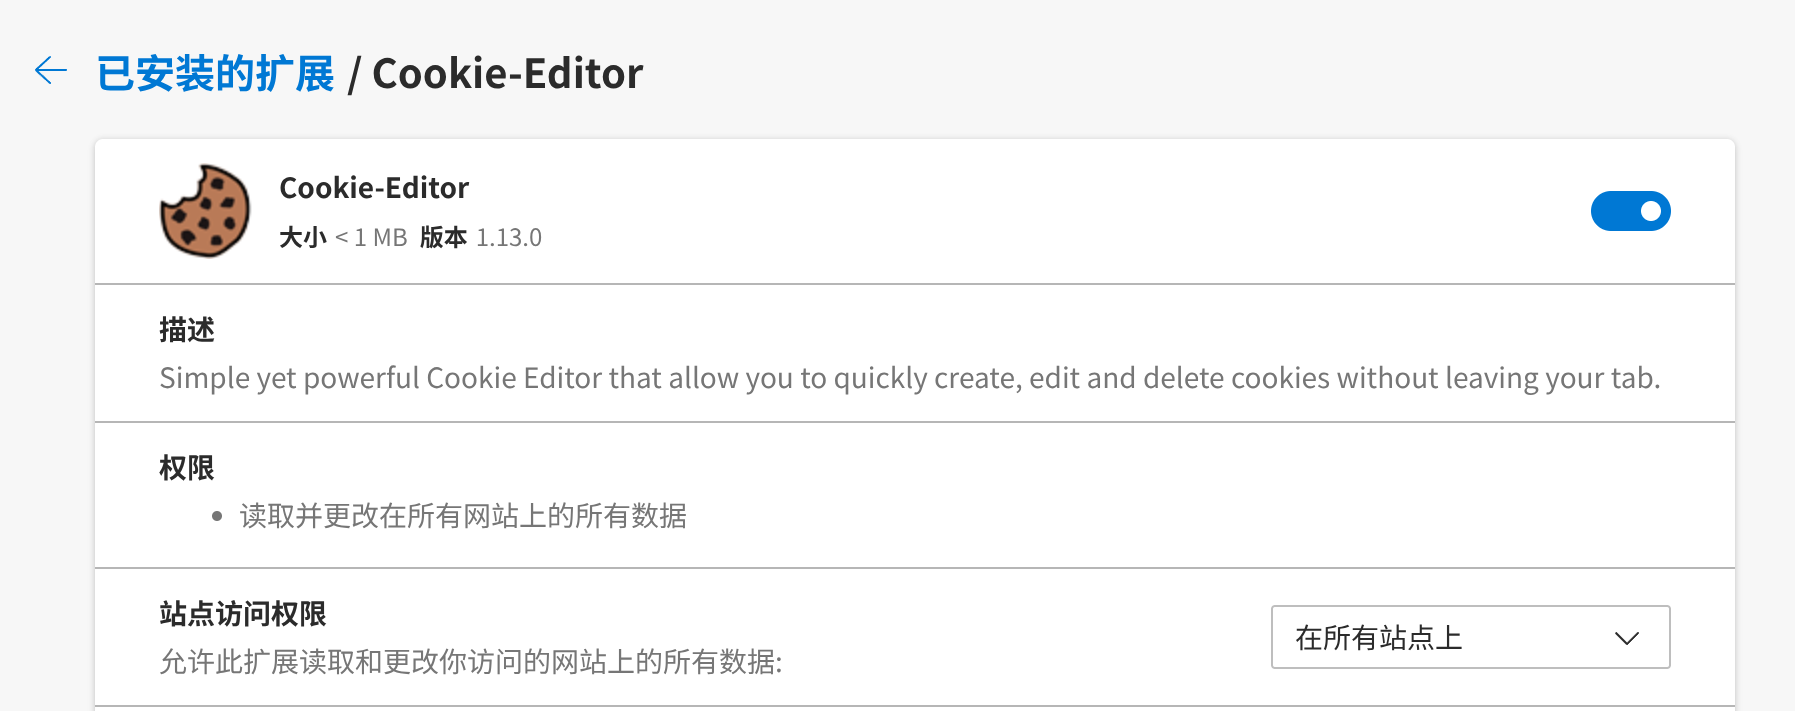Open the 在所有站点上 site access dropdown

click(1470, 637)
